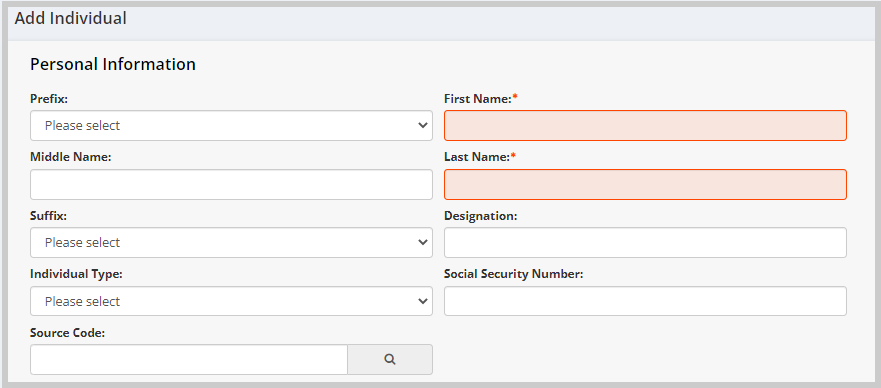Expand the Individual Type combo box

(x=231, y=302)
